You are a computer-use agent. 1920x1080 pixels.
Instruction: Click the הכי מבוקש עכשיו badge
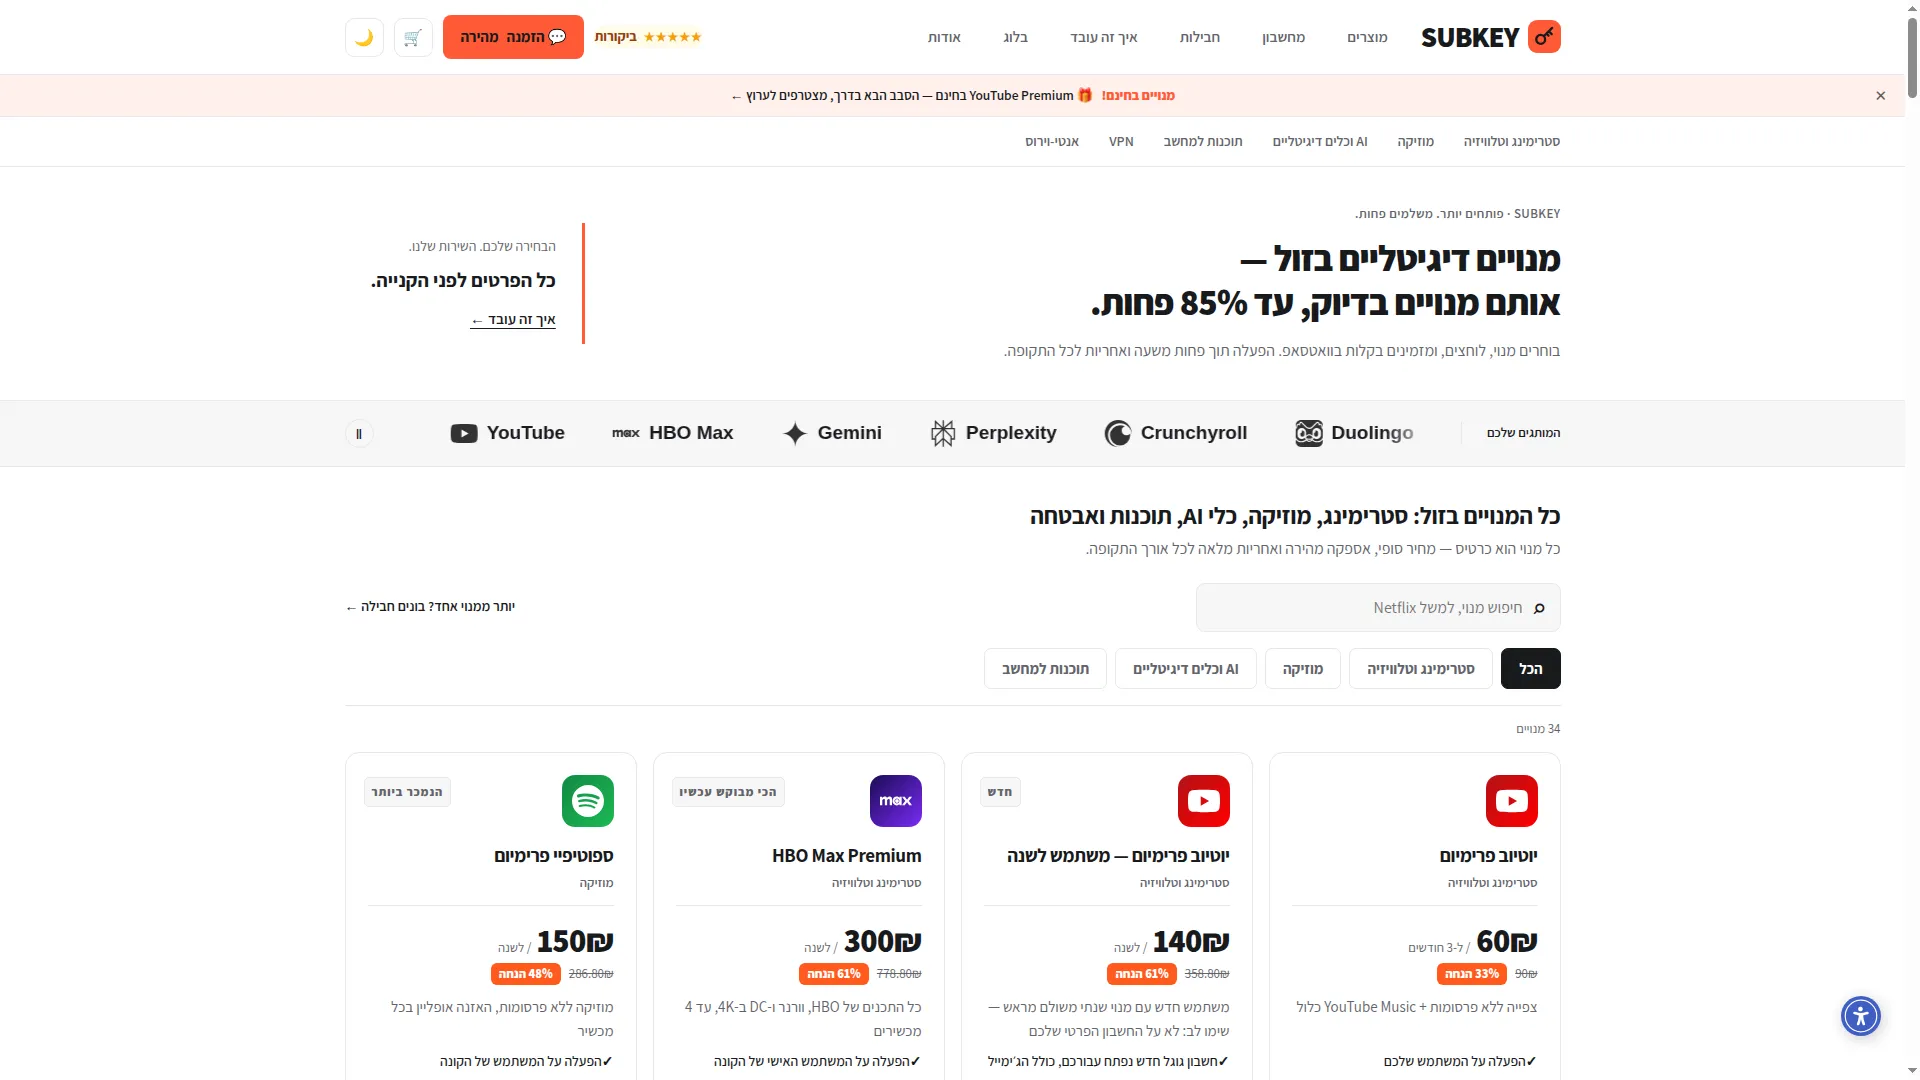click(x=728, y=792)
